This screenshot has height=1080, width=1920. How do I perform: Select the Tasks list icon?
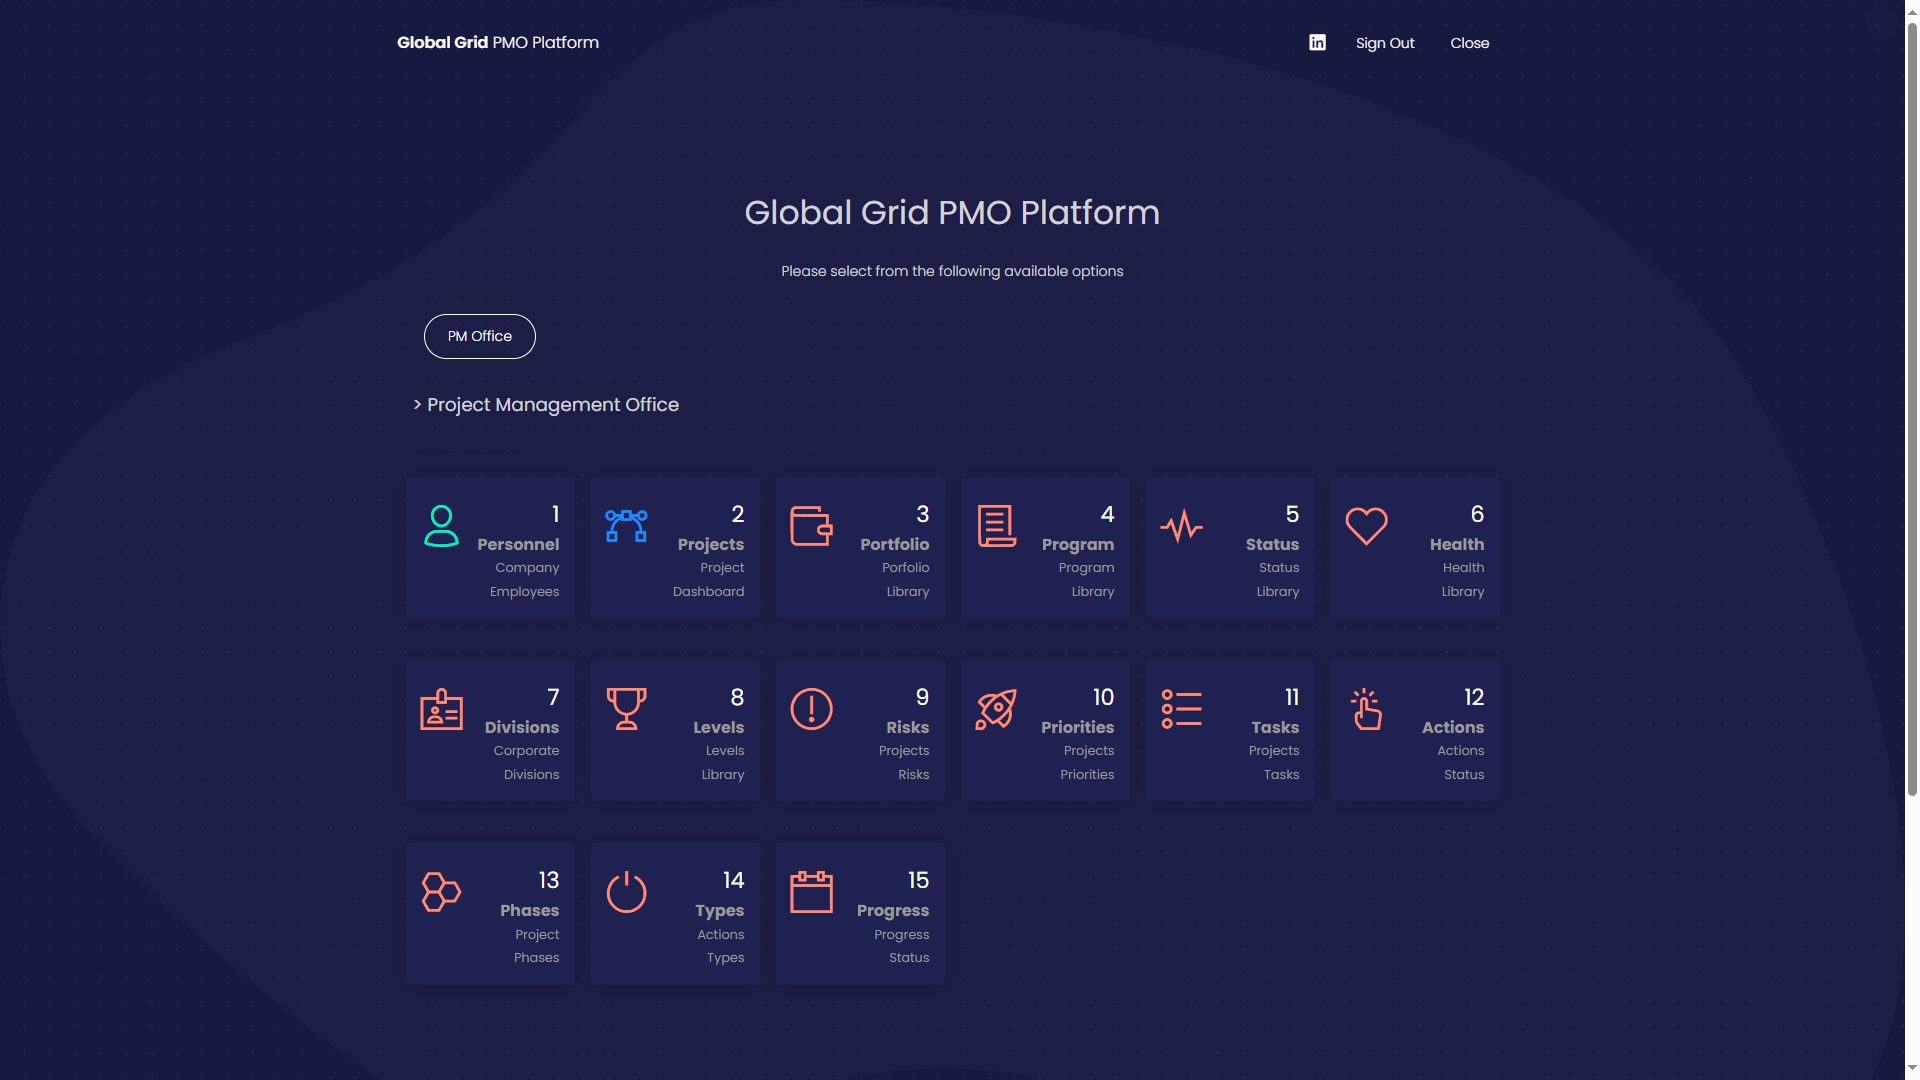[x=1181, y=709]
